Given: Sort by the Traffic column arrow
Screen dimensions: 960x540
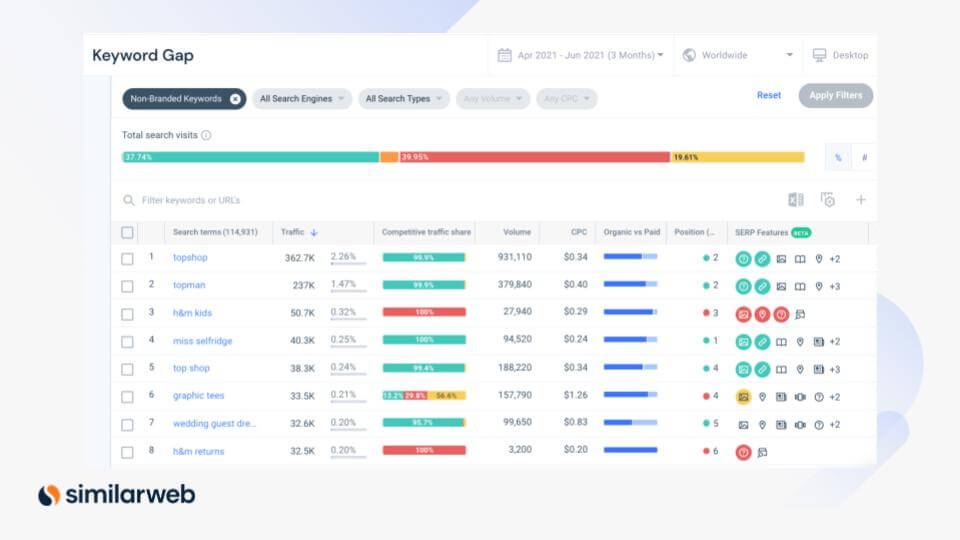Looking at the screenshot, I should click(314, 233).
